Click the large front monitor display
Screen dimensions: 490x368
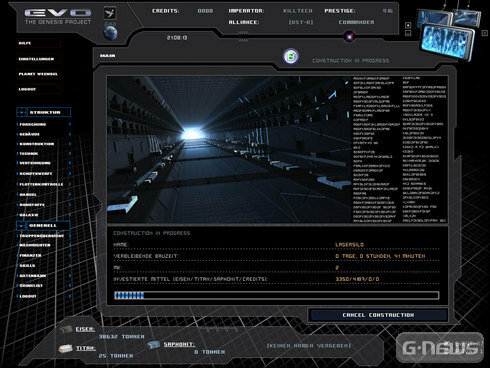[448, 42]
